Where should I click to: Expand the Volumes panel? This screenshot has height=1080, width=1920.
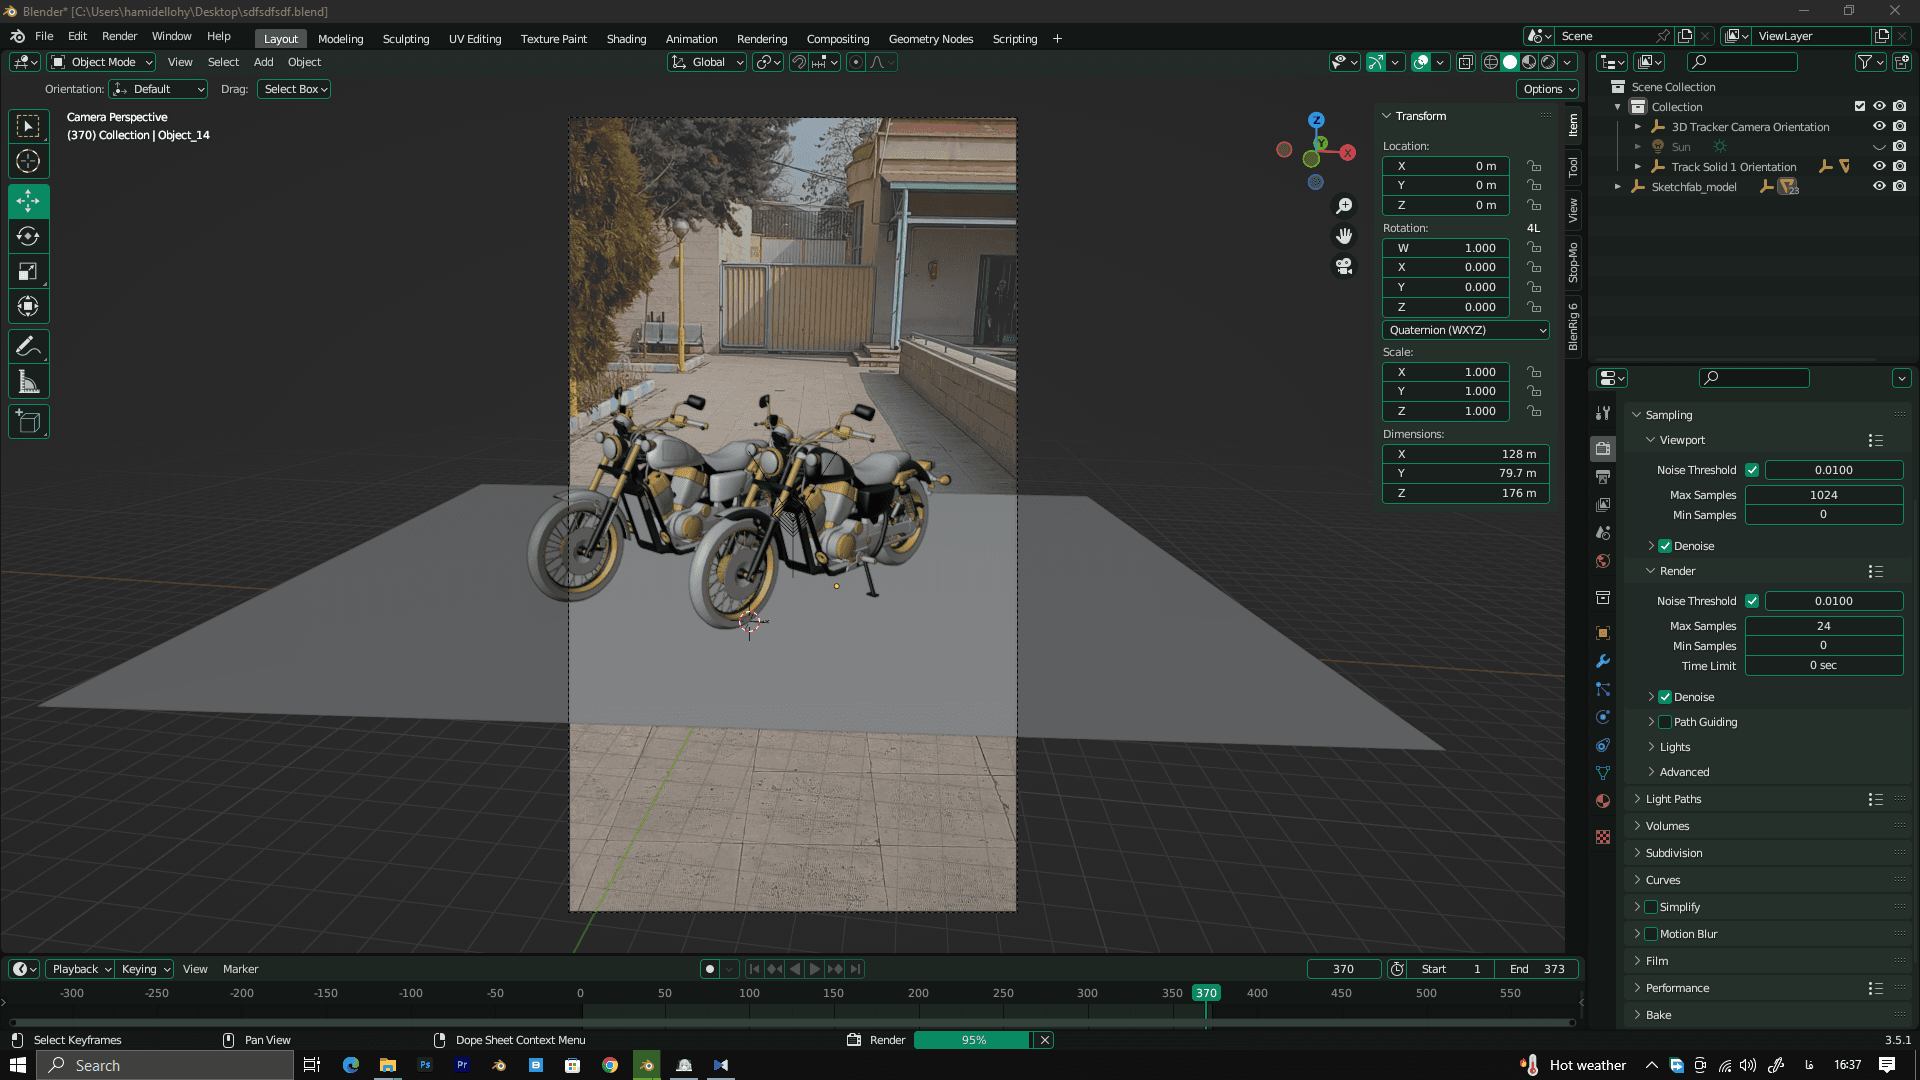pos(1667,826)
